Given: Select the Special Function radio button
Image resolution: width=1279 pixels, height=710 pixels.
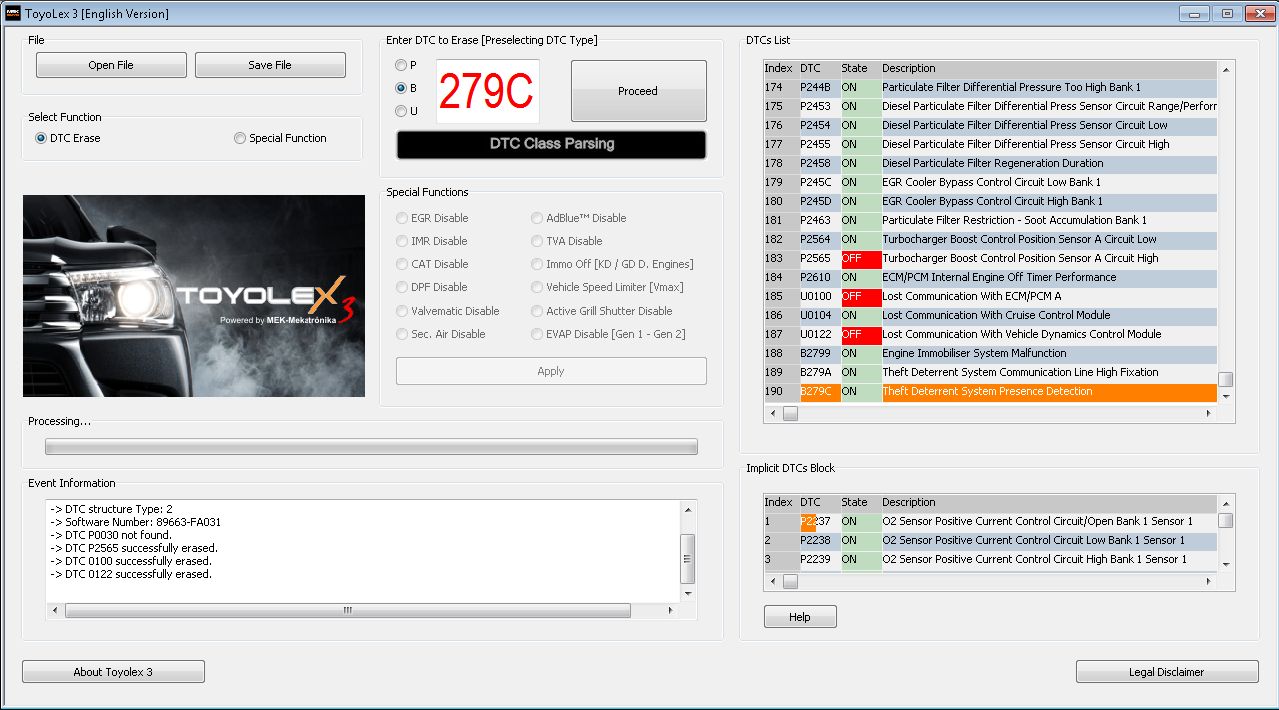Looking at the screenshot, I should click(240, 138).
